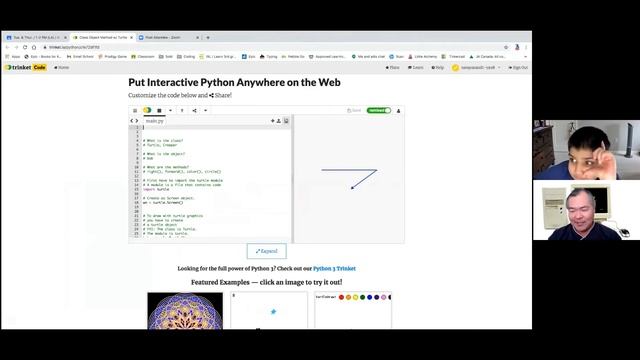Open the user account dropdown in navbar
Image resolution: width=640 pixels, height=360 pixels.
pyautogui.click(x=476, y=67)
